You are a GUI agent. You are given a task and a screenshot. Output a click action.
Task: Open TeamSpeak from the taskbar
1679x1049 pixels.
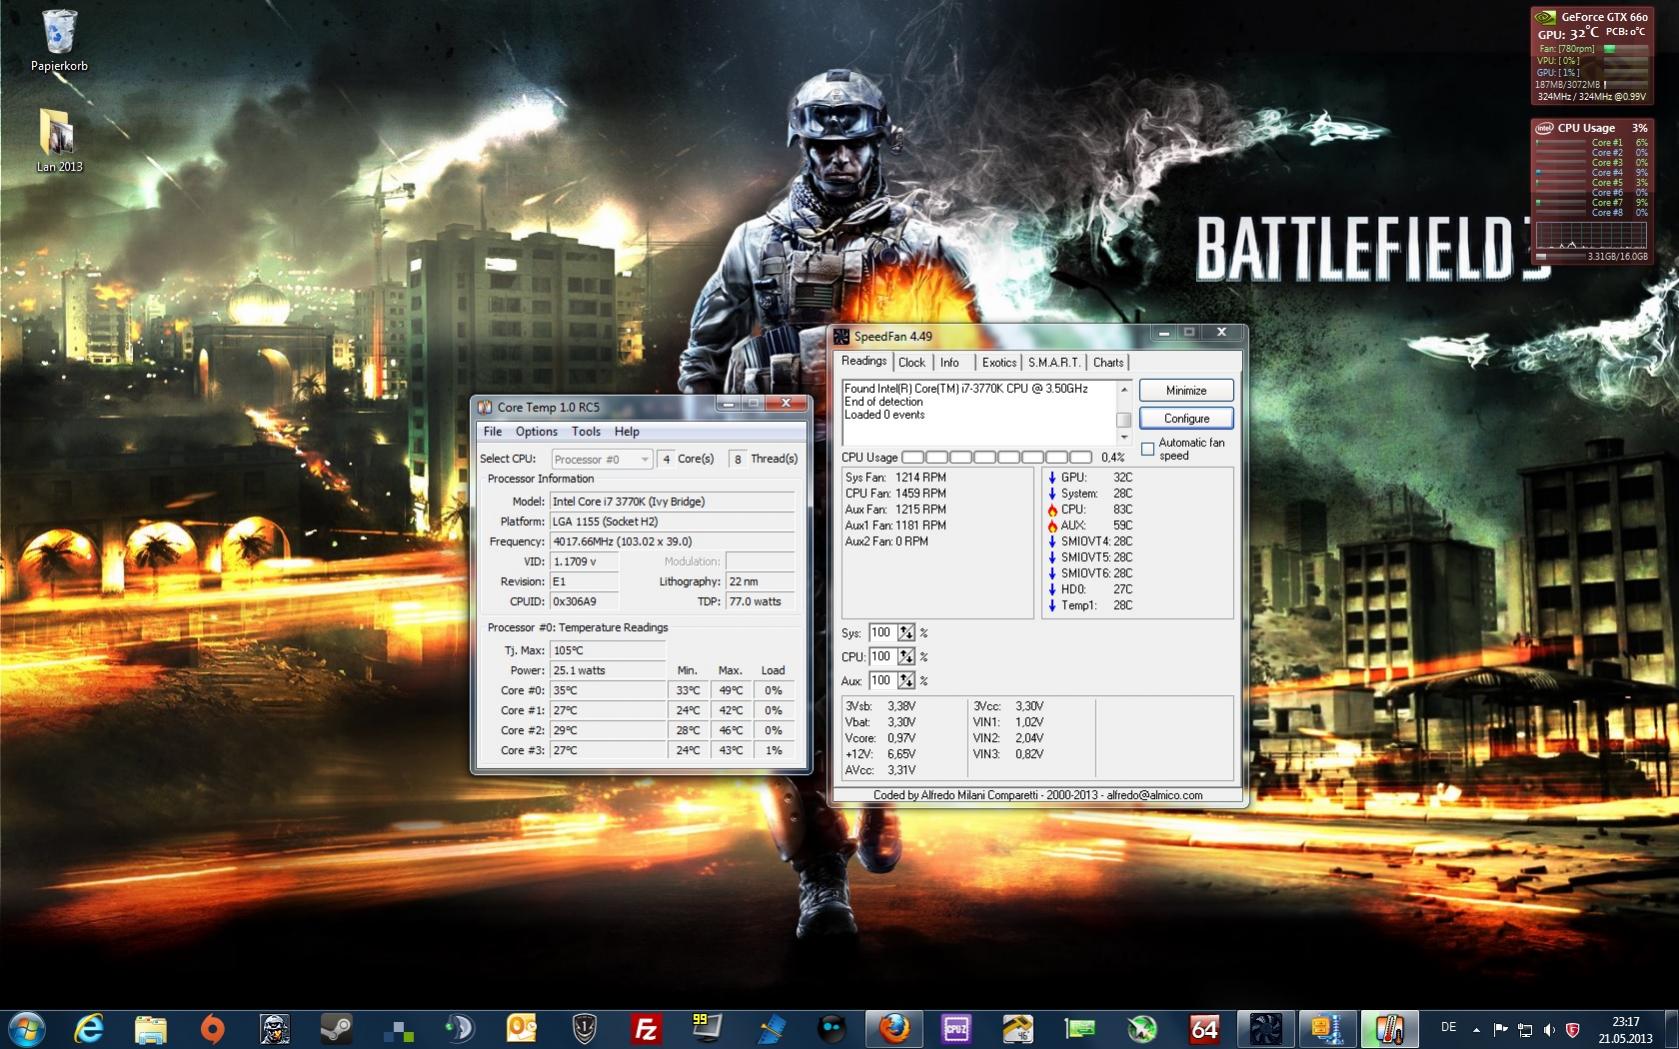point(460,1028)
